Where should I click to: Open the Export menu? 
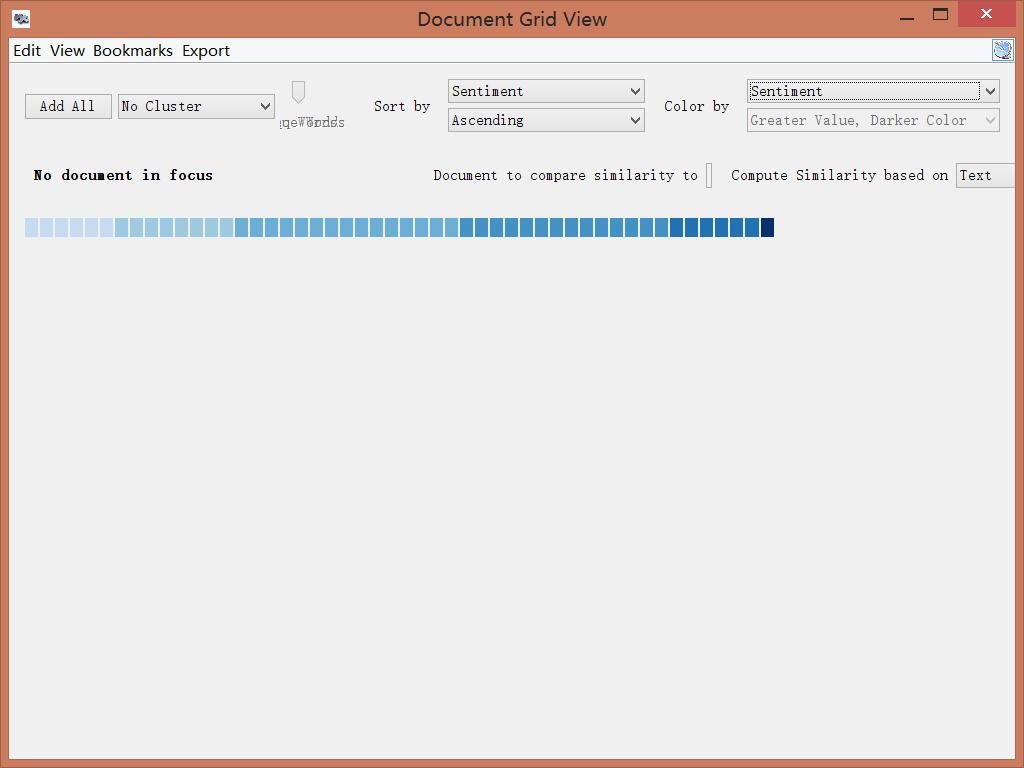[206, 51]
